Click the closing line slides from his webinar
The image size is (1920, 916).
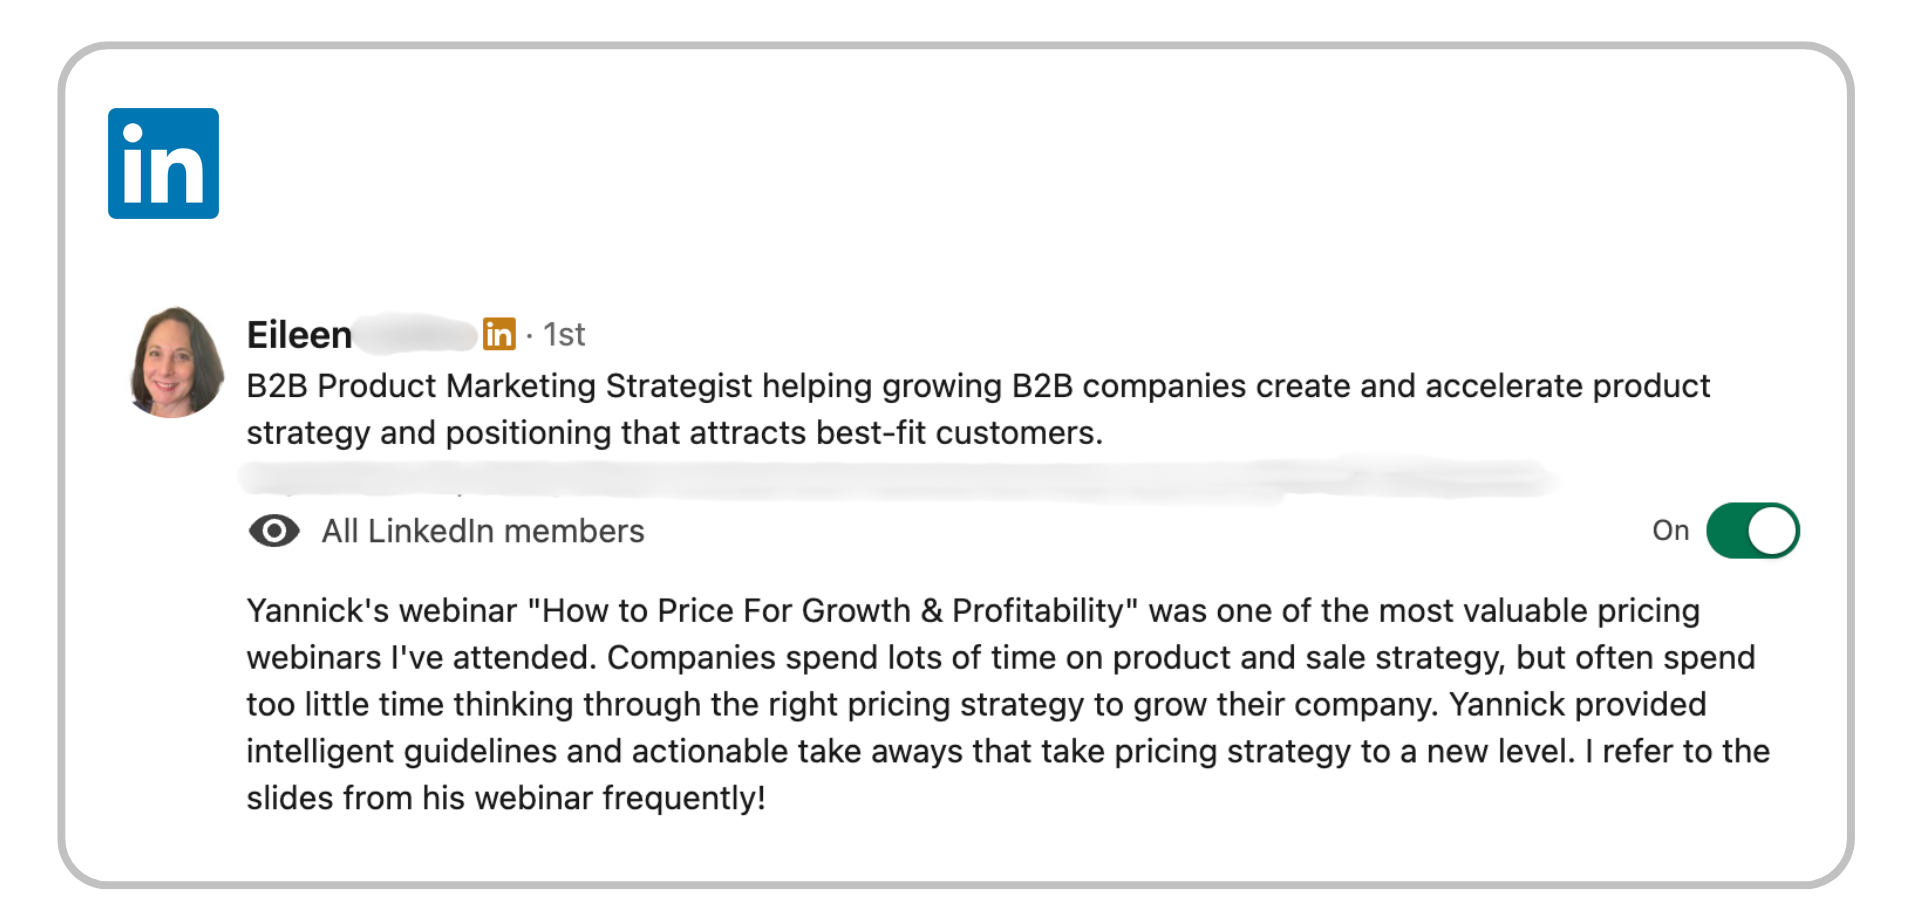(506, 799)
